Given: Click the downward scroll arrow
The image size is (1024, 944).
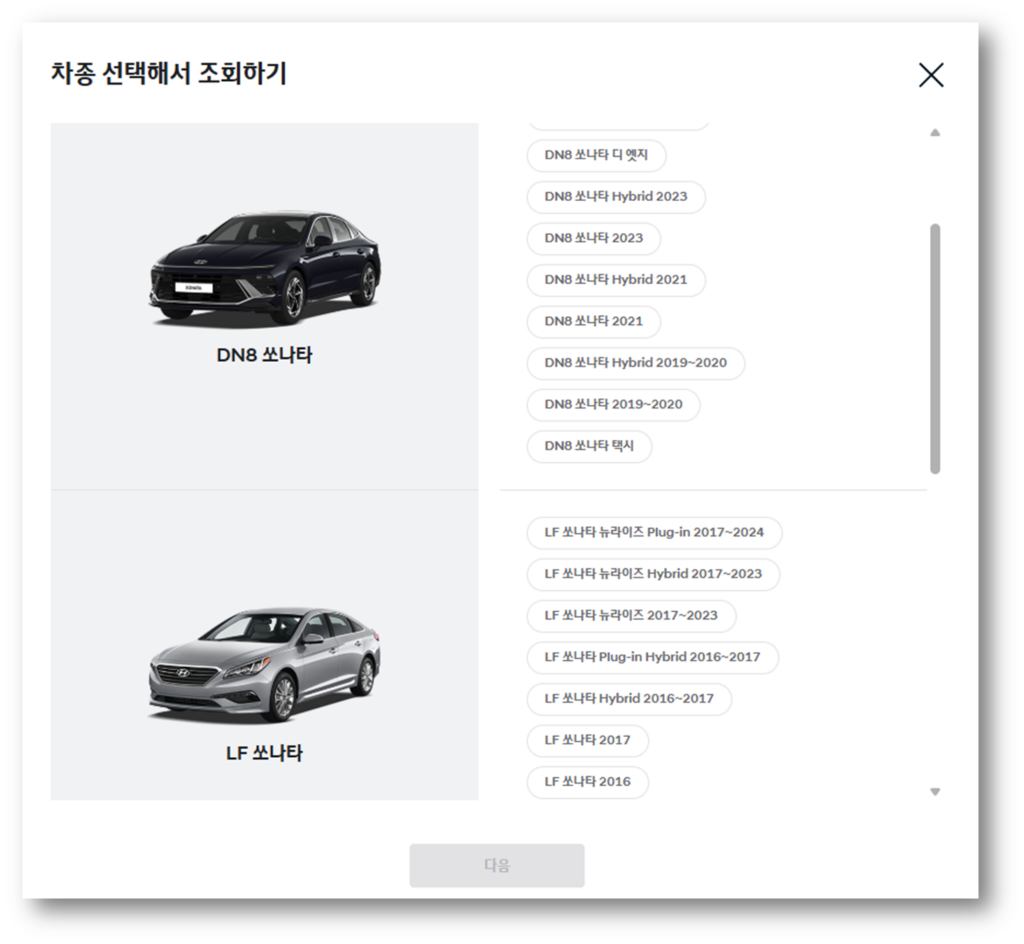Looking at the screenshot, I should (936, 790).
